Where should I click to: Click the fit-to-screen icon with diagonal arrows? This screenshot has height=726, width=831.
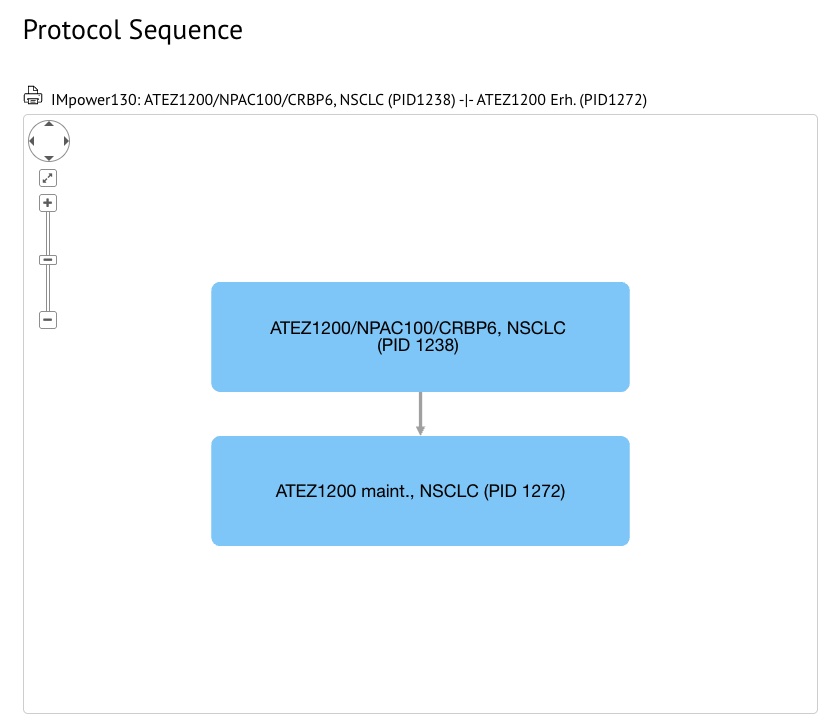(x=47, y=177)
